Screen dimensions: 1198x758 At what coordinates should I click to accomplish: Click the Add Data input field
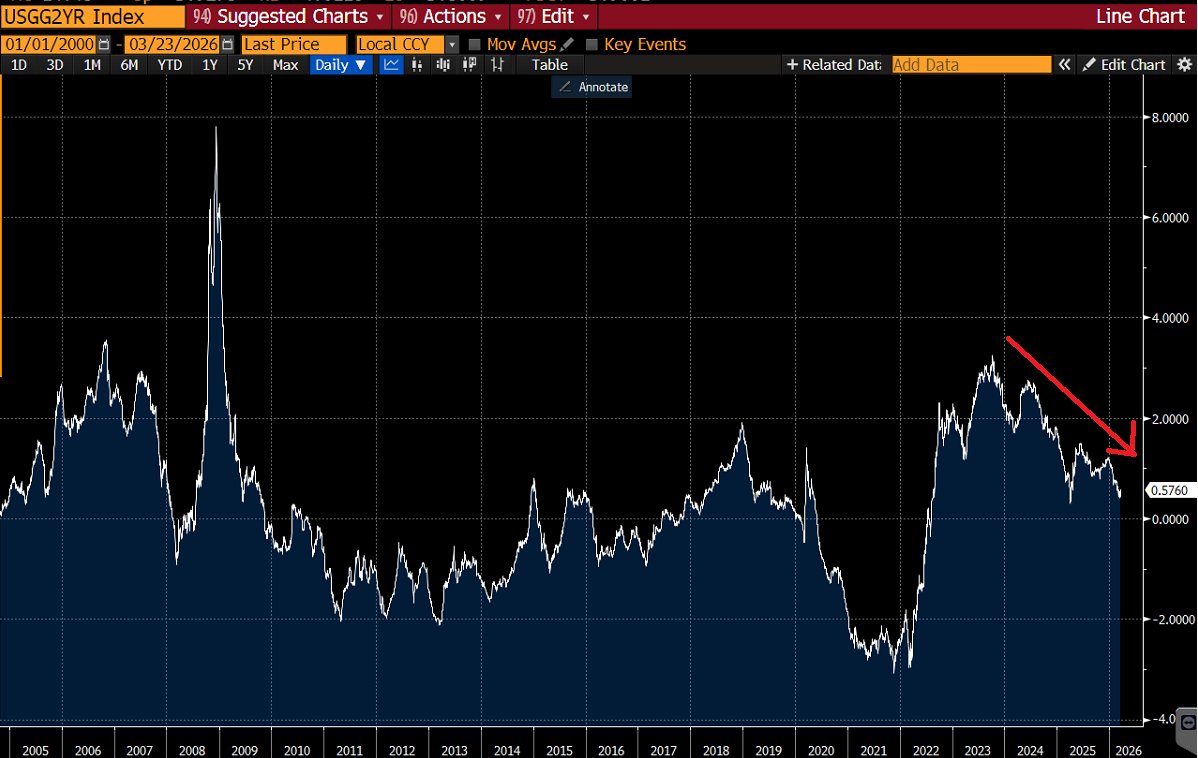972,65
